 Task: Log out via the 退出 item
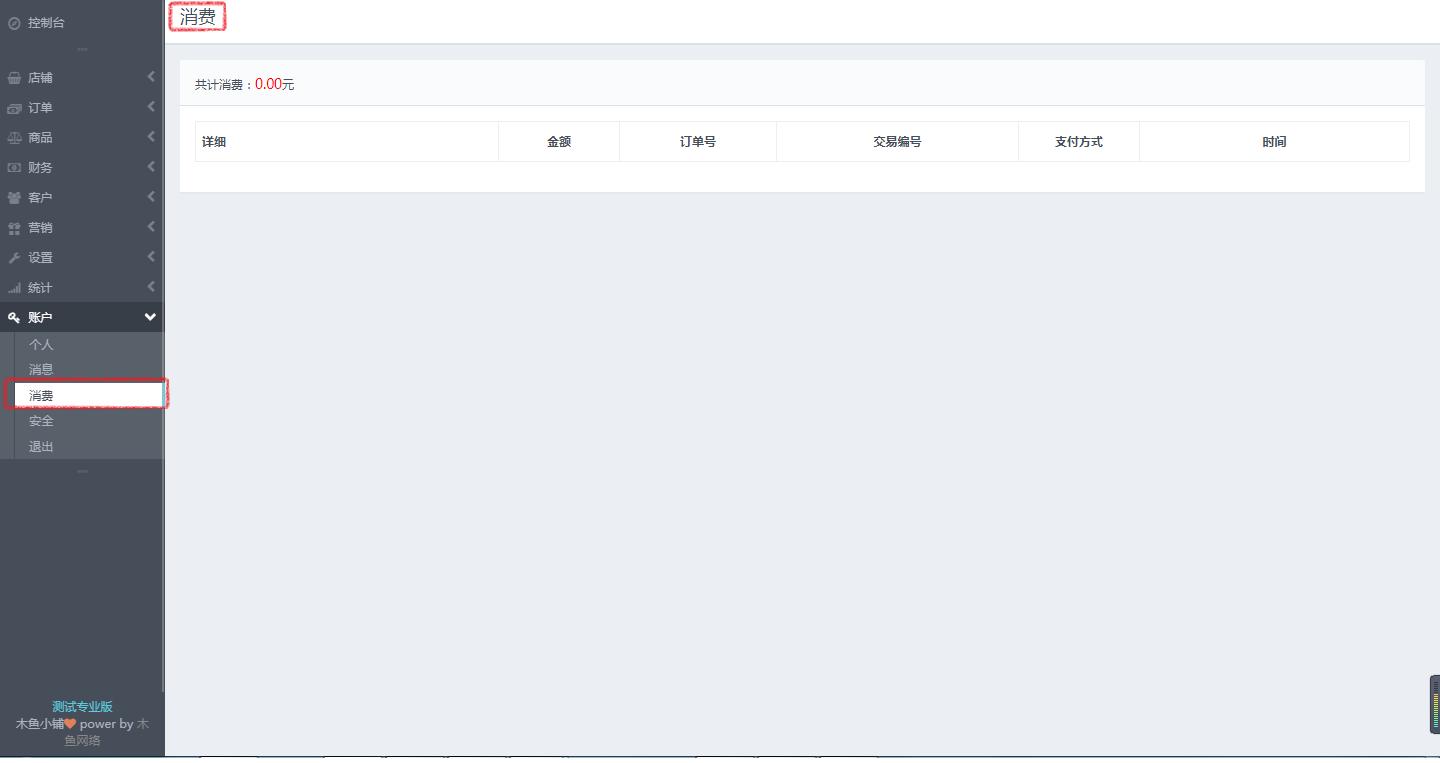[41, 447]
